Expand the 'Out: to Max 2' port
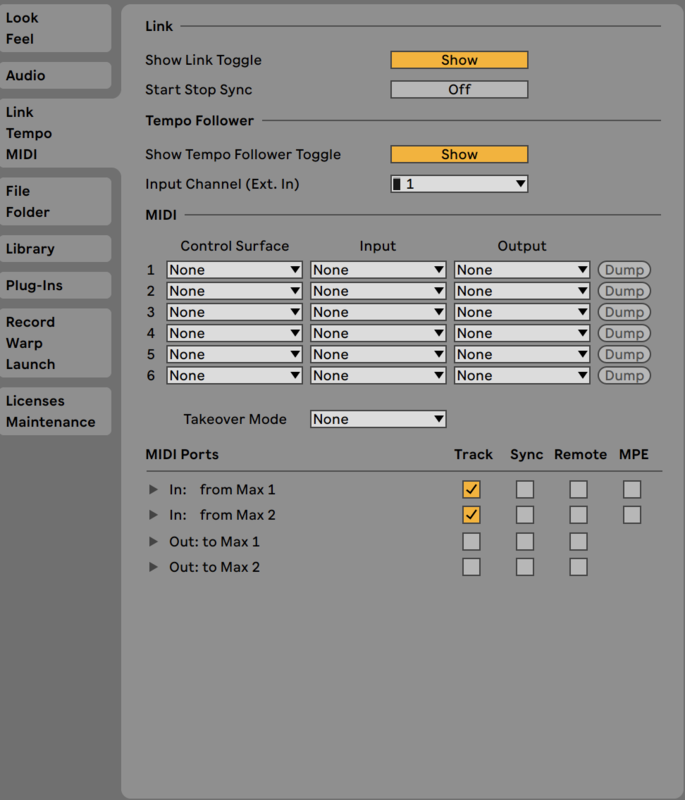The height and width of the screenshot is (800, 685). click(153, 567)
